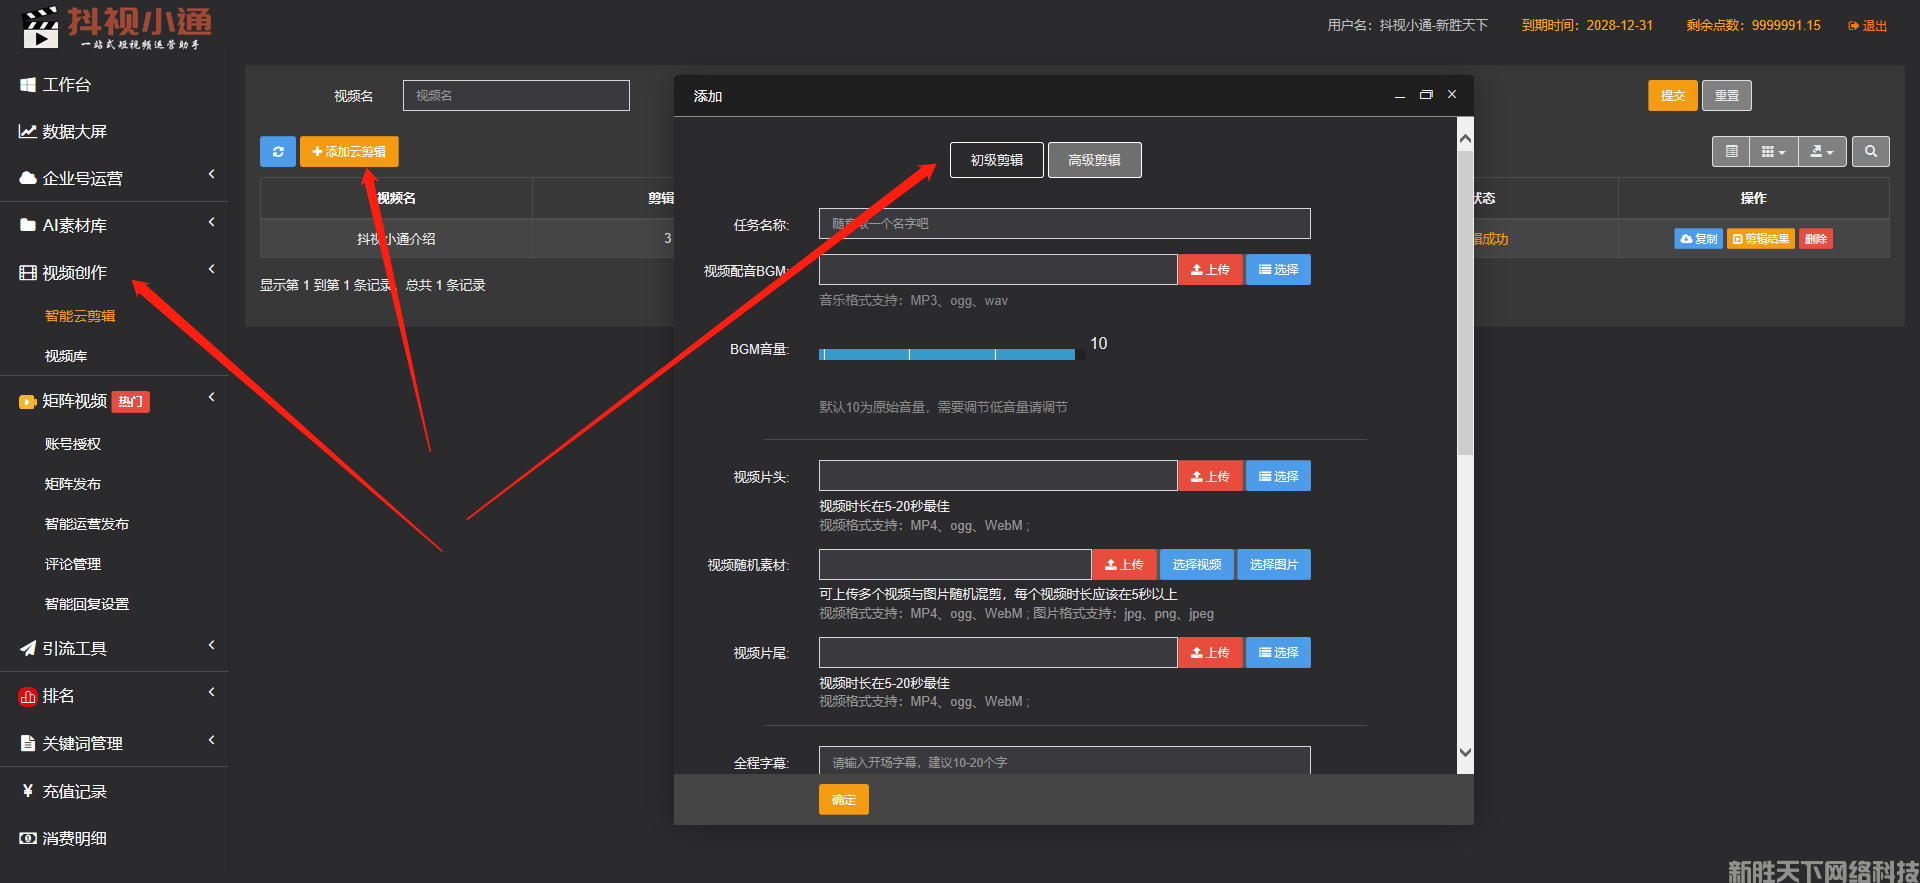The width and height of the screenshot is (1920, 883).
Task: Open 视频库 in the sidebar
Action: pos(66,356)
